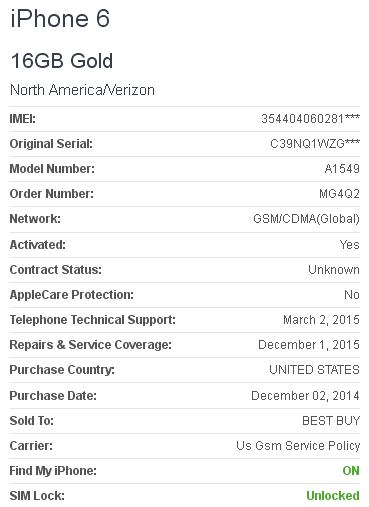Screen dimensions: 369x507
Task: Click the SIM Lock label
Action: coord(37,496)
